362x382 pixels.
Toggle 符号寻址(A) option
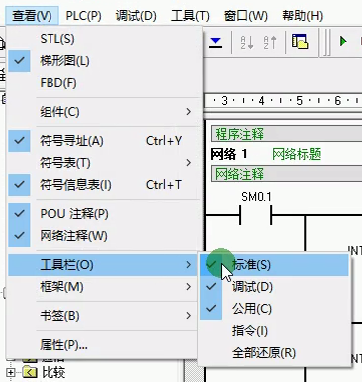[104, 141]
